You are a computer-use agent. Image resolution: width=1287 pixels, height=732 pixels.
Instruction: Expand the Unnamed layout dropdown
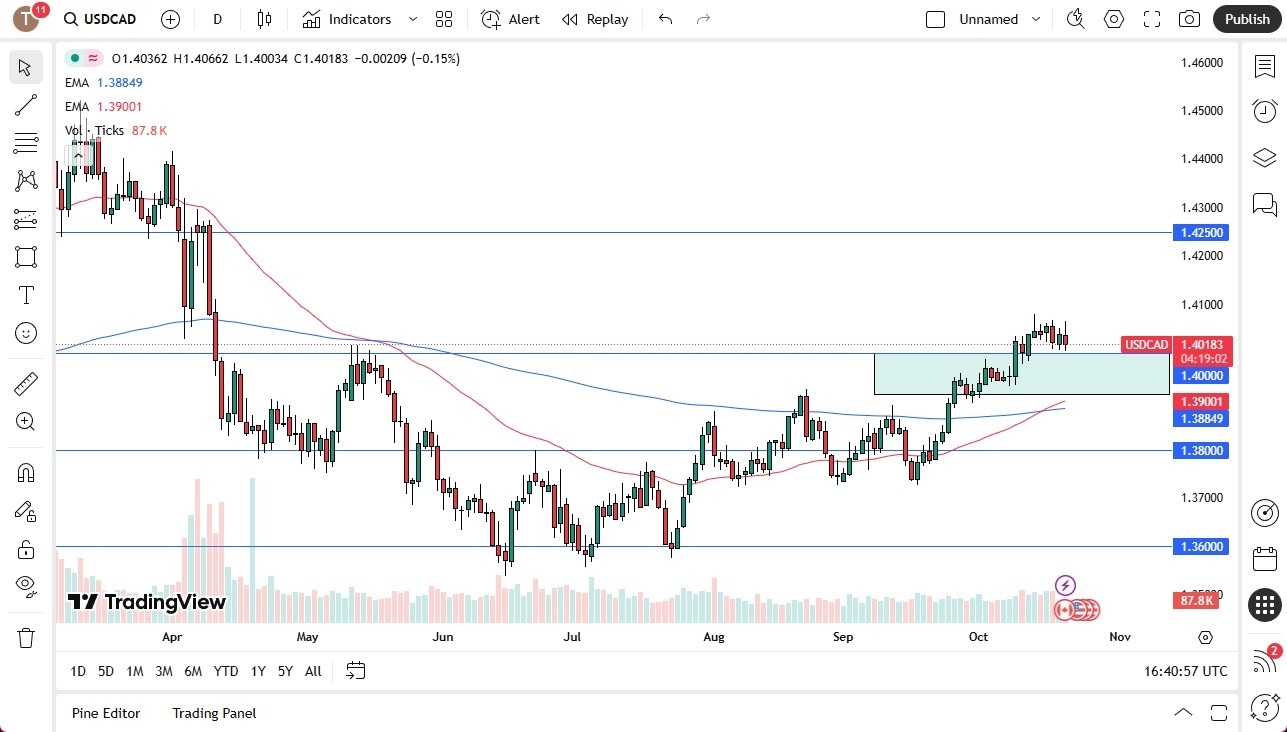1036,19
